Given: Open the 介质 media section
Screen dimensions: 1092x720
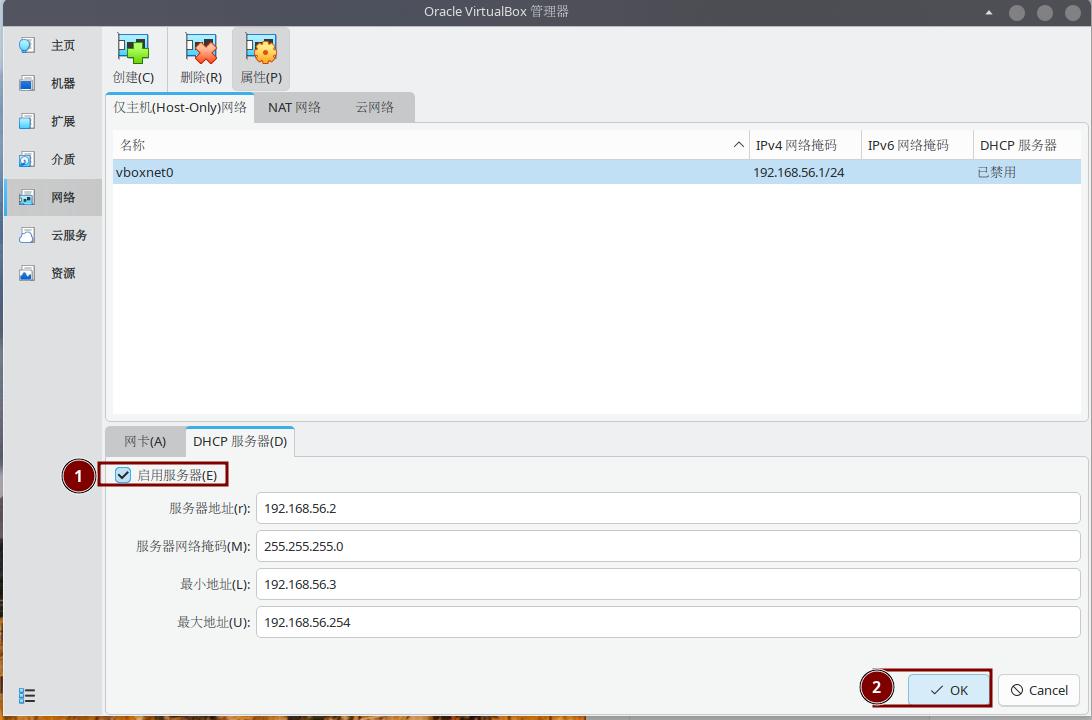Looking at the screenshot, I should point(52,159).
